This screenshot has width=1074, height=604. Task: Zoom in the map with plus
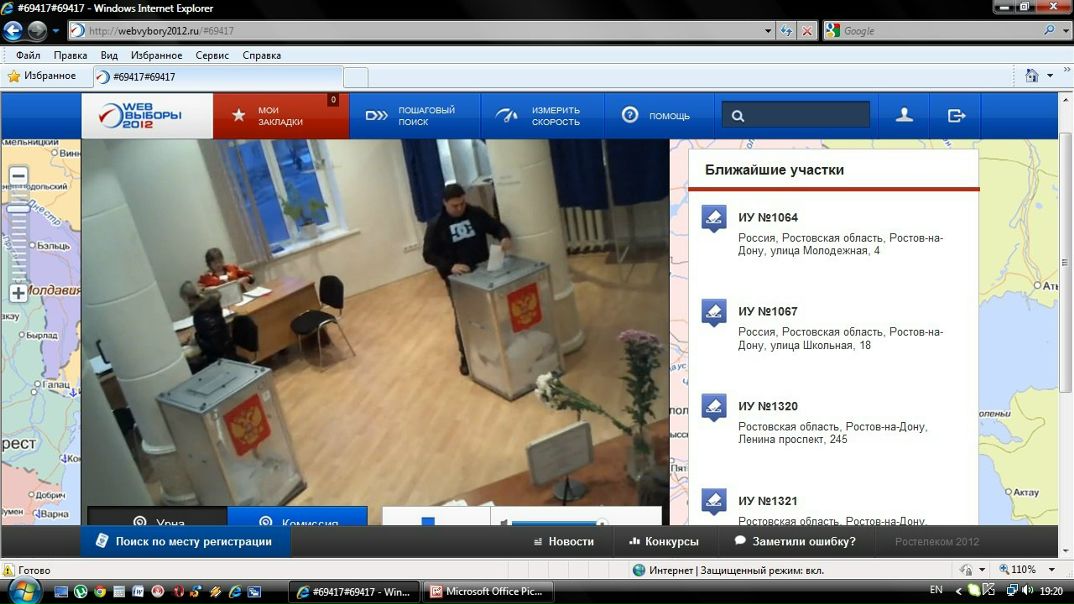18,293
